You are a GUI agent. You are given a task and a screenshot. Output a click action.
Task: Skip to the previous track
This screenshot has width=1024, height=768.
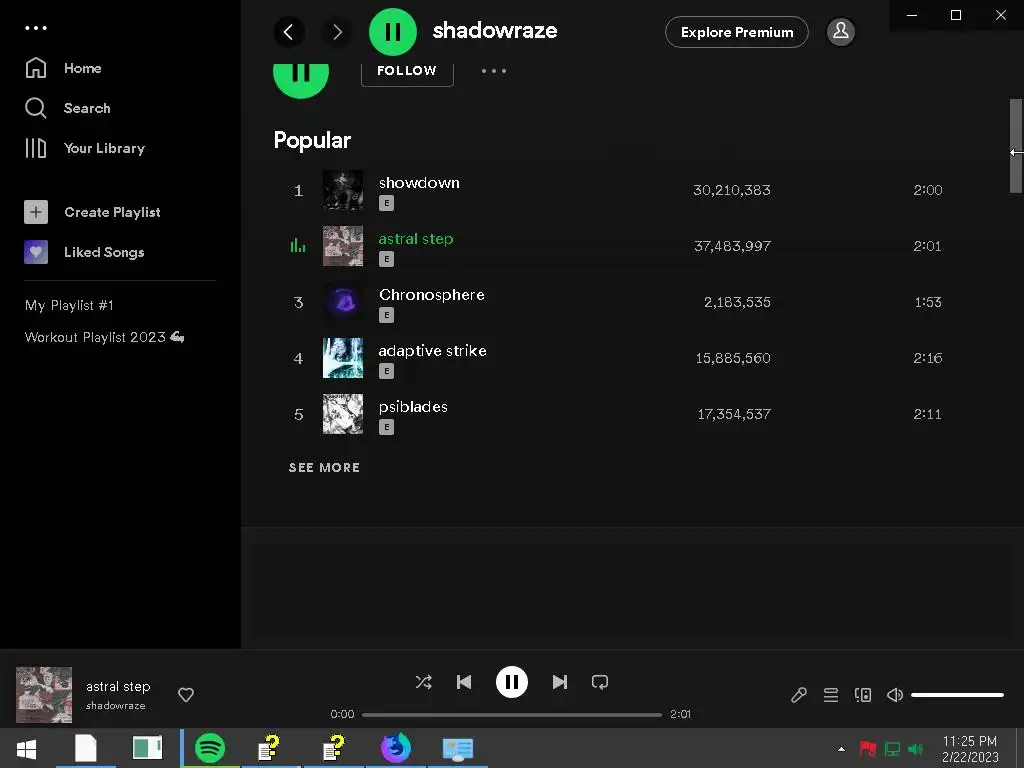(464, 682)
